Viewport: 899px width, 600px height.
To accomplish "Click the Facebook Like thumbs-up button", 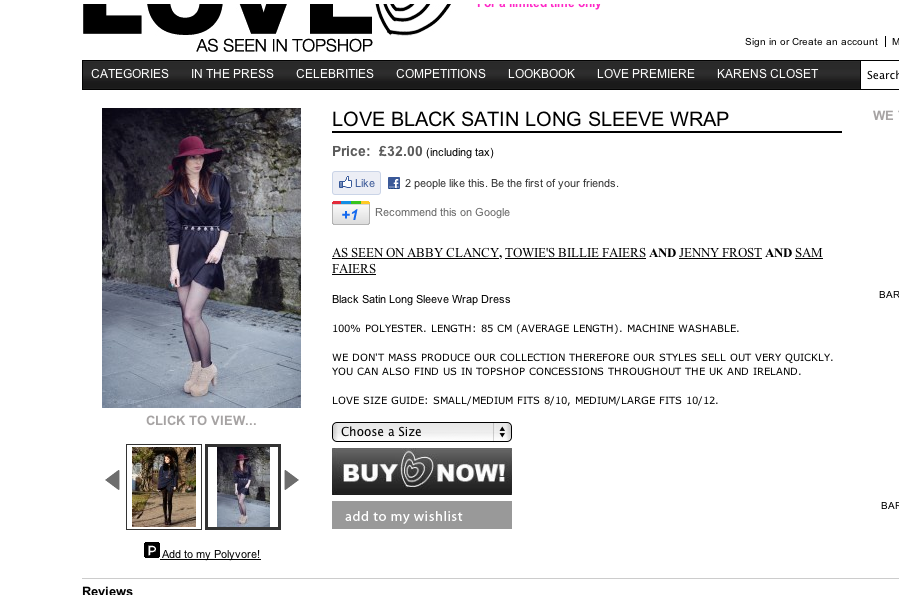I will click(x=356, y=183).
